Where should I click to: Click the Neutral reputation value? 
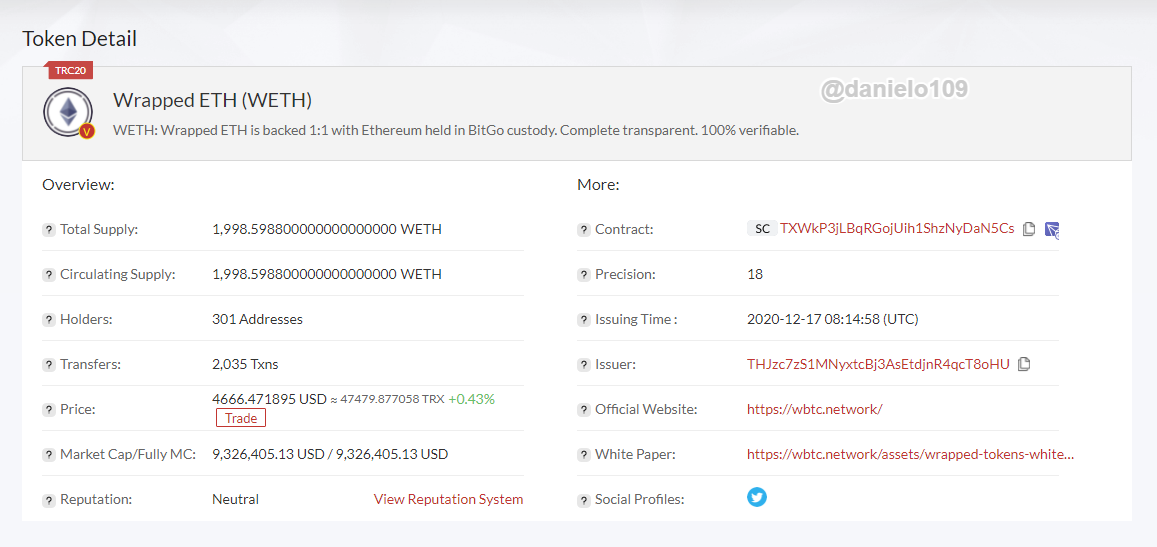(x=235, y=499)
